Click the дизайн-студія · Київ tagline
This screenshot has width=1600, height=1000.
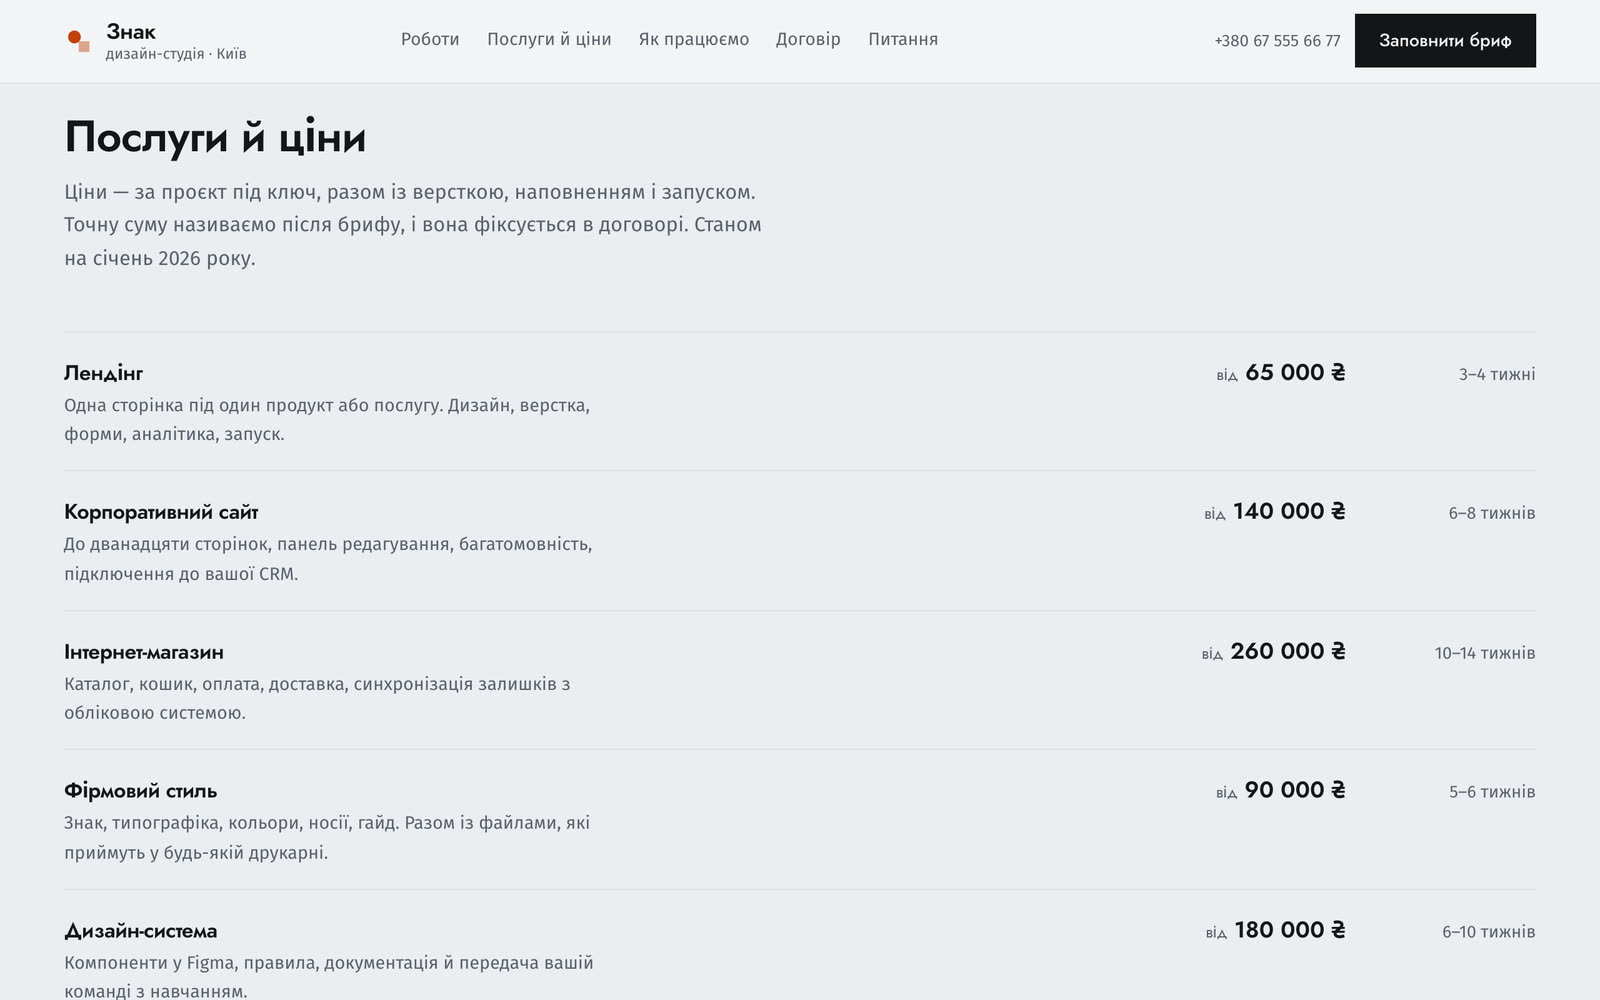(176, 54)
